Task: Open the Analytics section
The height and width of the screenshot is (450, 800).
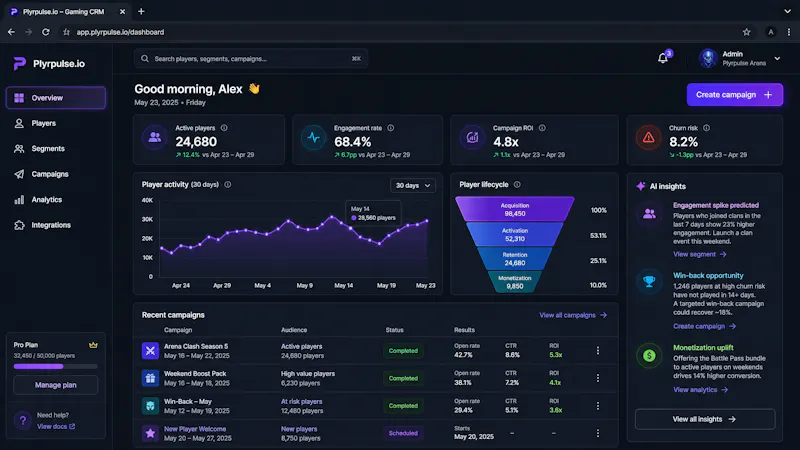Action: [x=56, y=199]
